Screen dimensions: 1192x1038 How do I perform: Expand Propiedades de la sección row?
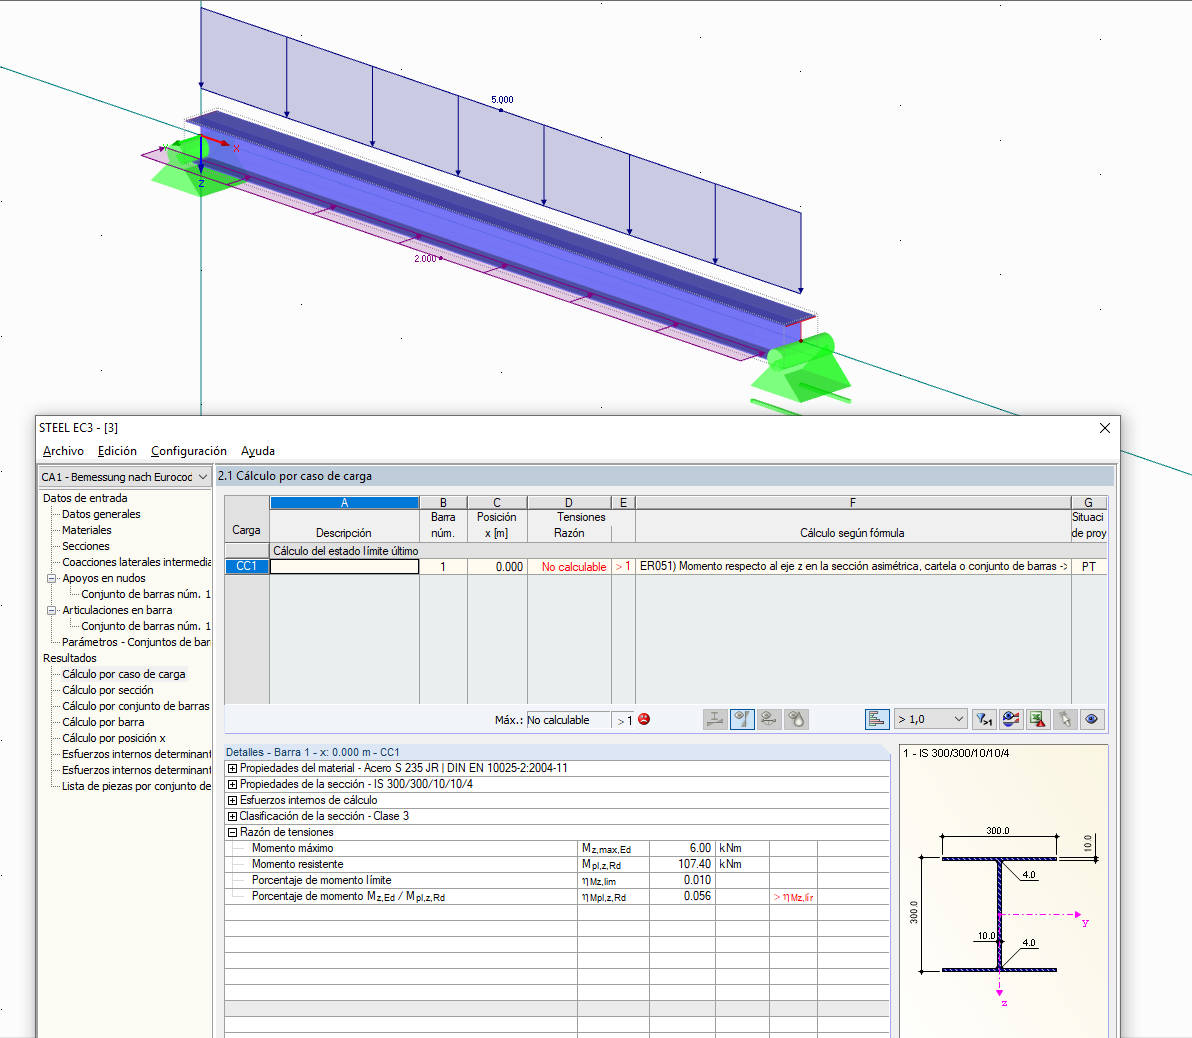point(233,784)
